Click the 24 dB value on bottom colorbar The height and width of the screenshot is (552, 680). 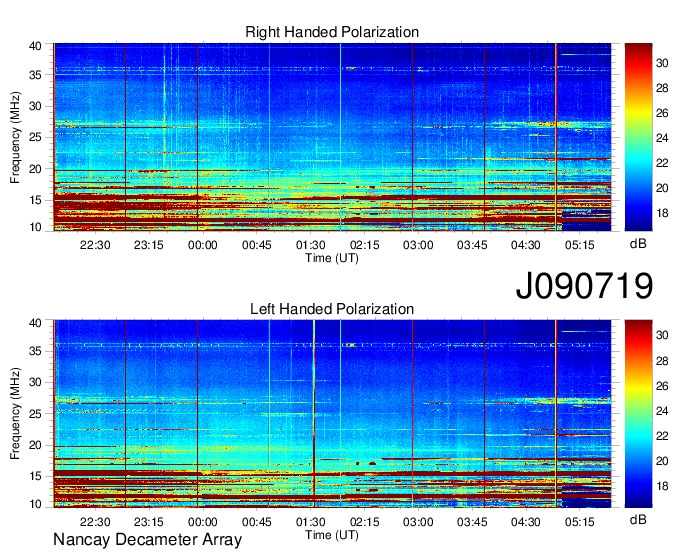pyautogui.click(x=662, y=411)
